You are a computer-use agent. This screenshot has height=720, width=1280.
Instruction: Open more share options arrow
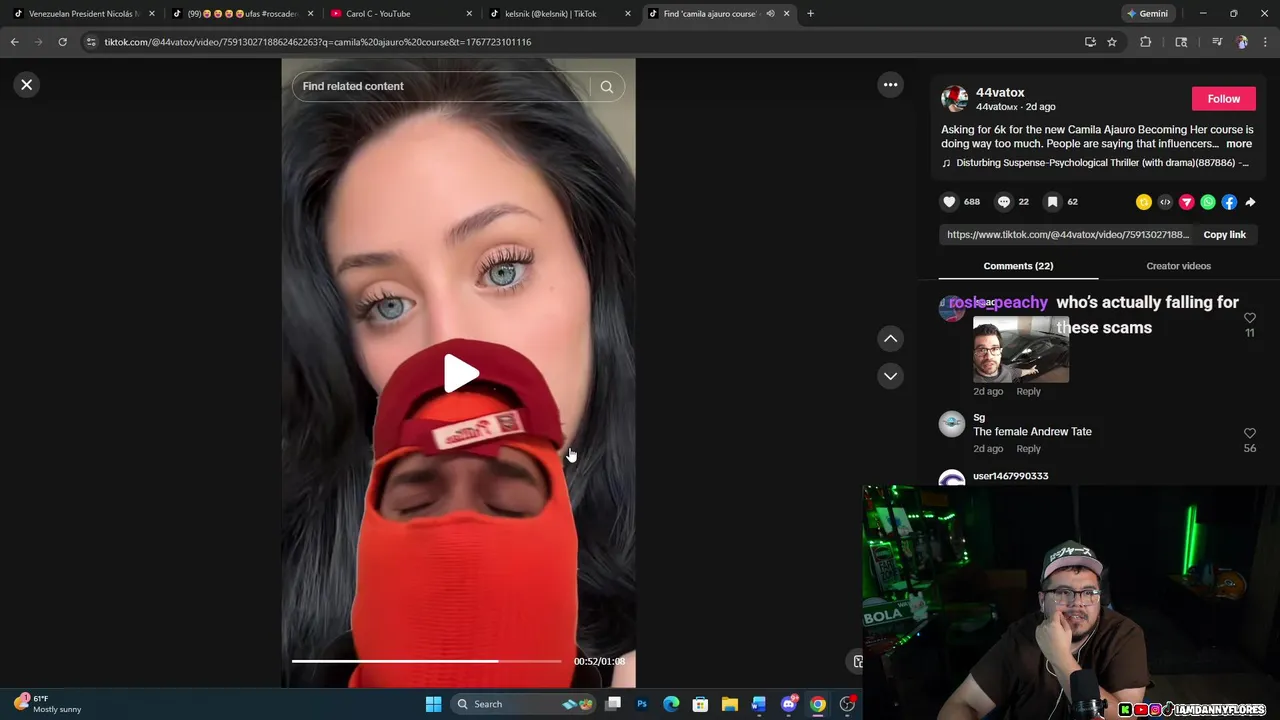(1250, 202)
